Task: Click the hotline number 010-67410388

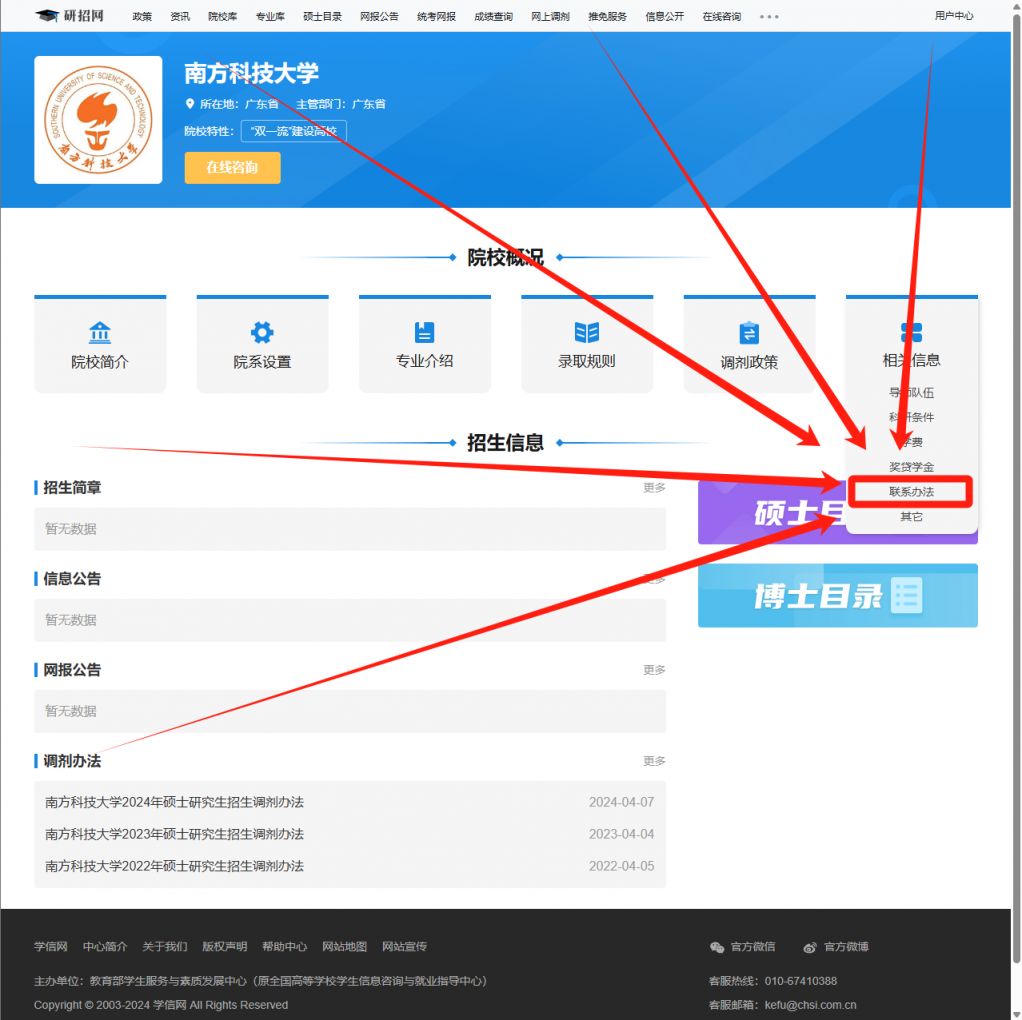Action: 801,981
